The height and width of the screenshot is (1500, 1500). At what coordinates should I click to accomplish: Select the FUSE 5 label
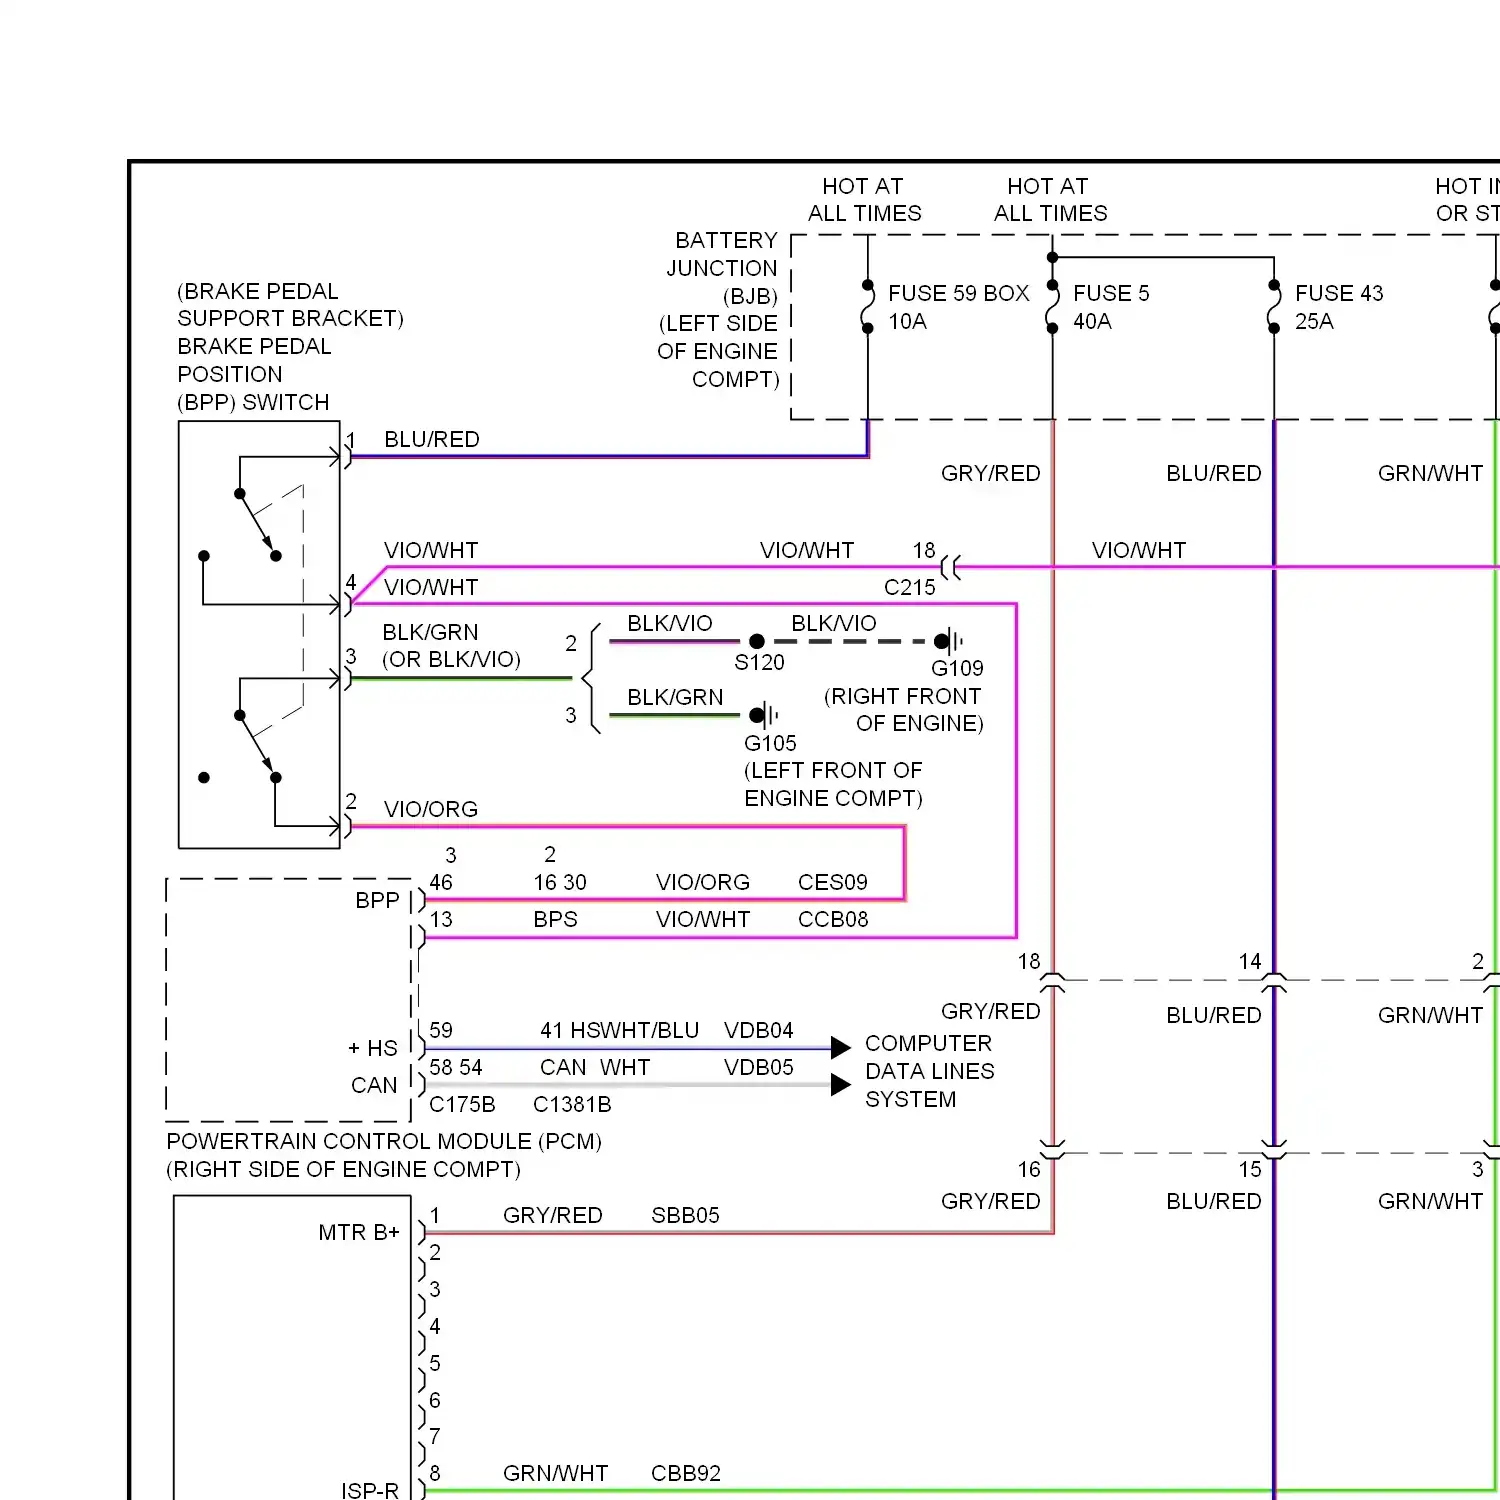(1111, 293)
